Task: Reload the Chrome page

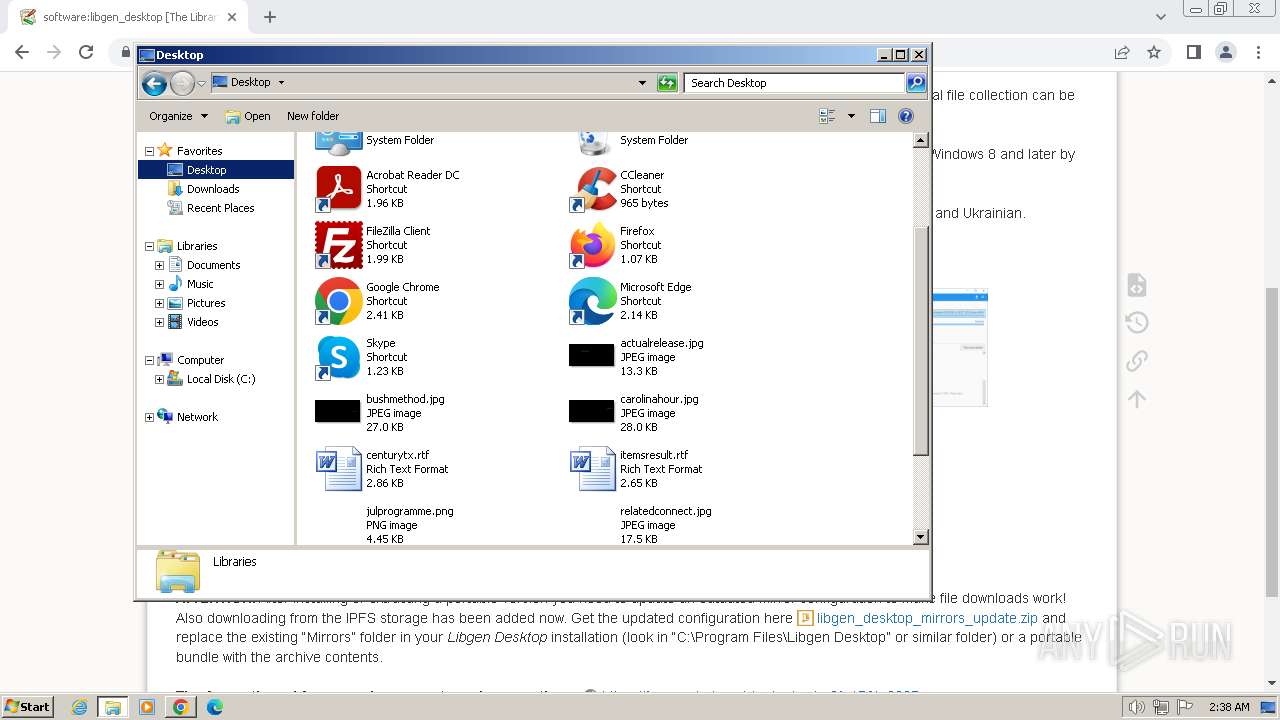Action: [86, 52]
